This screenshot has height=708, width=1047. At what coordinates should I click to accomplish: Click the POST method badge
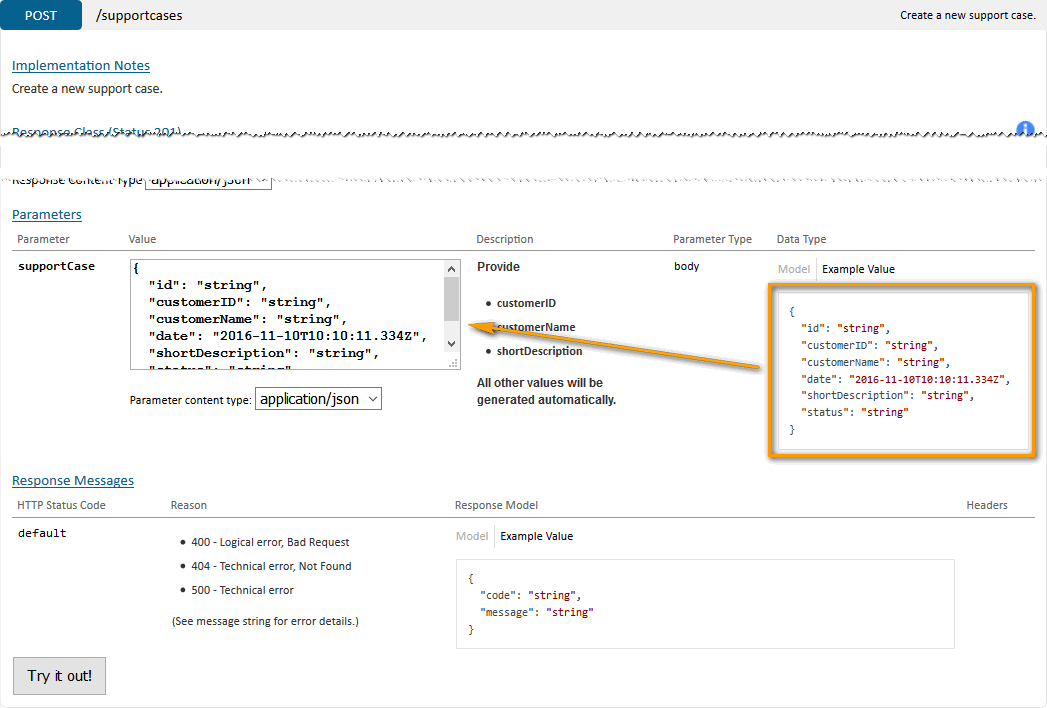[x=41, y=15]
